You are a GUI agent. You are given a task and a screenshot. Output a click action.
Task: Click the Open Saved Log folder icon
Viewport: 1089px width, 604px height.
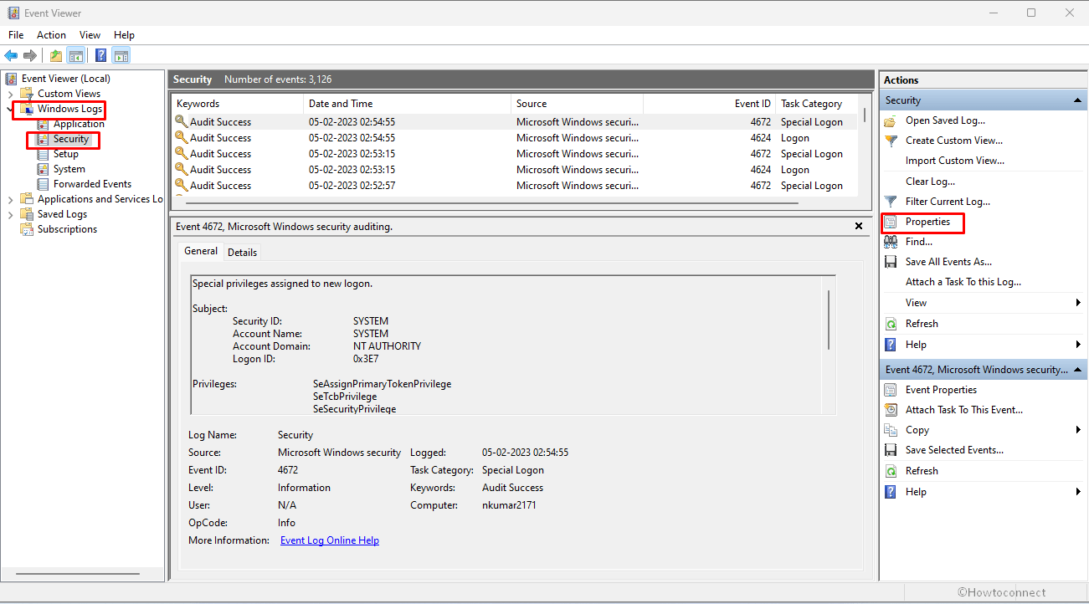pos(890,121)
